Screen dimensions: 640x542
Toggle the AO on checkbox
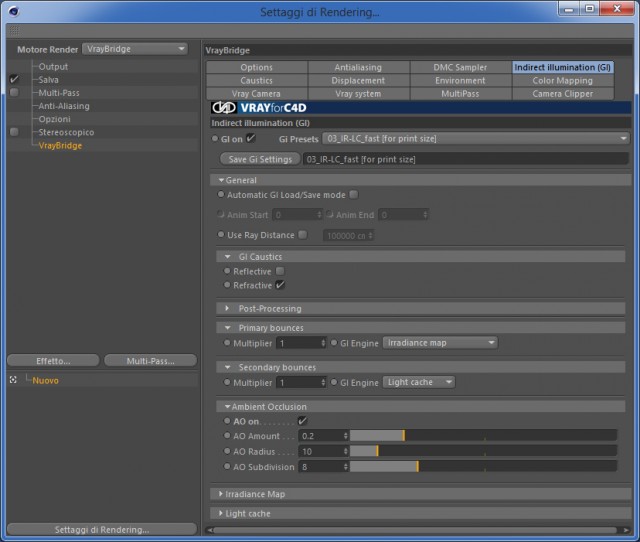pyautogui.click(x=302, y=421)
